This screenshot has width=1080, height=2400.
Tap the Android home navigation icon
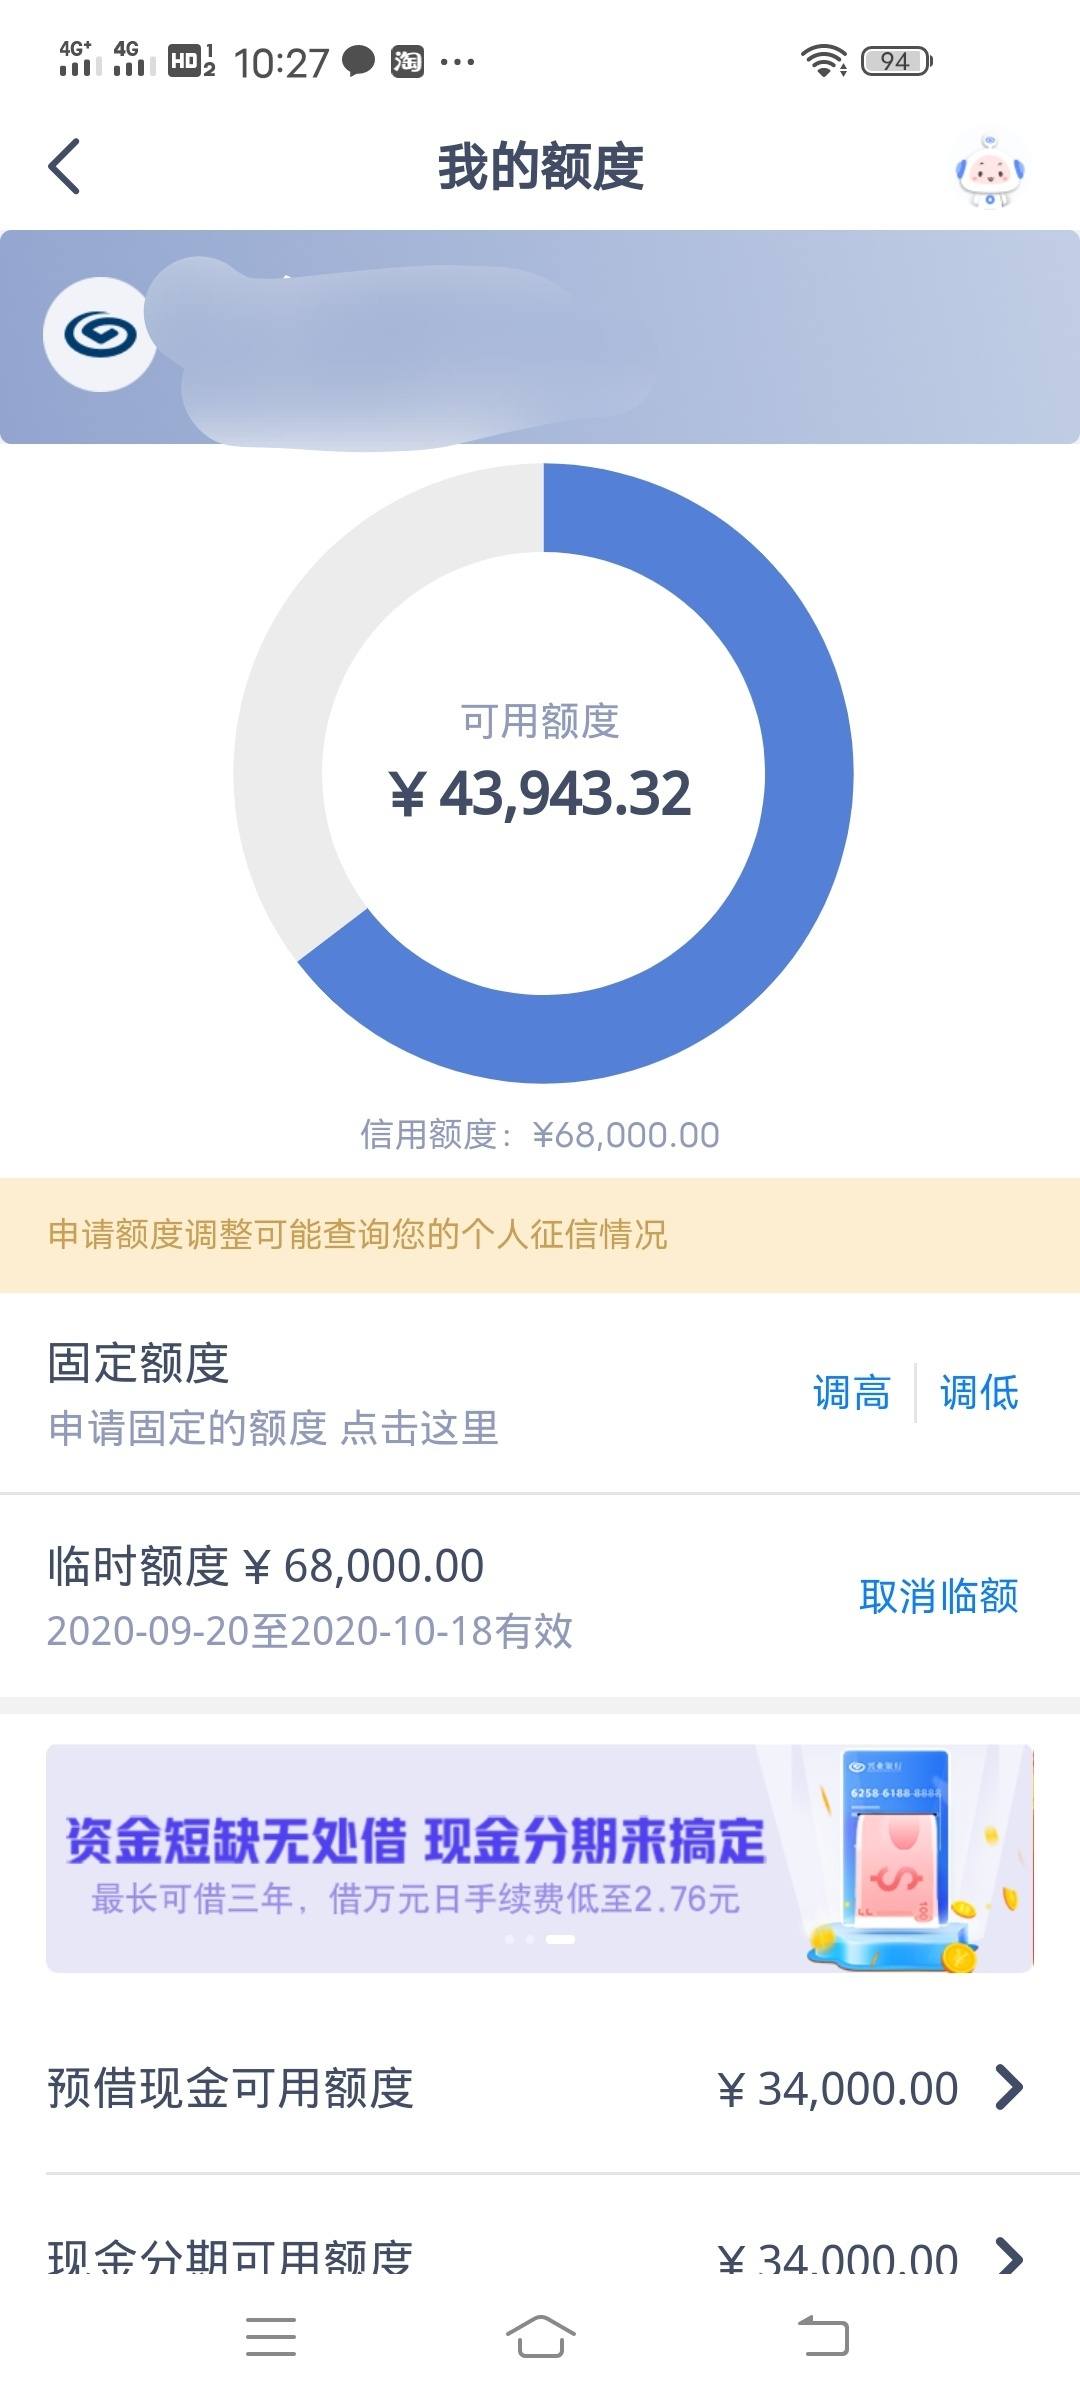(x=540, y=2337)
